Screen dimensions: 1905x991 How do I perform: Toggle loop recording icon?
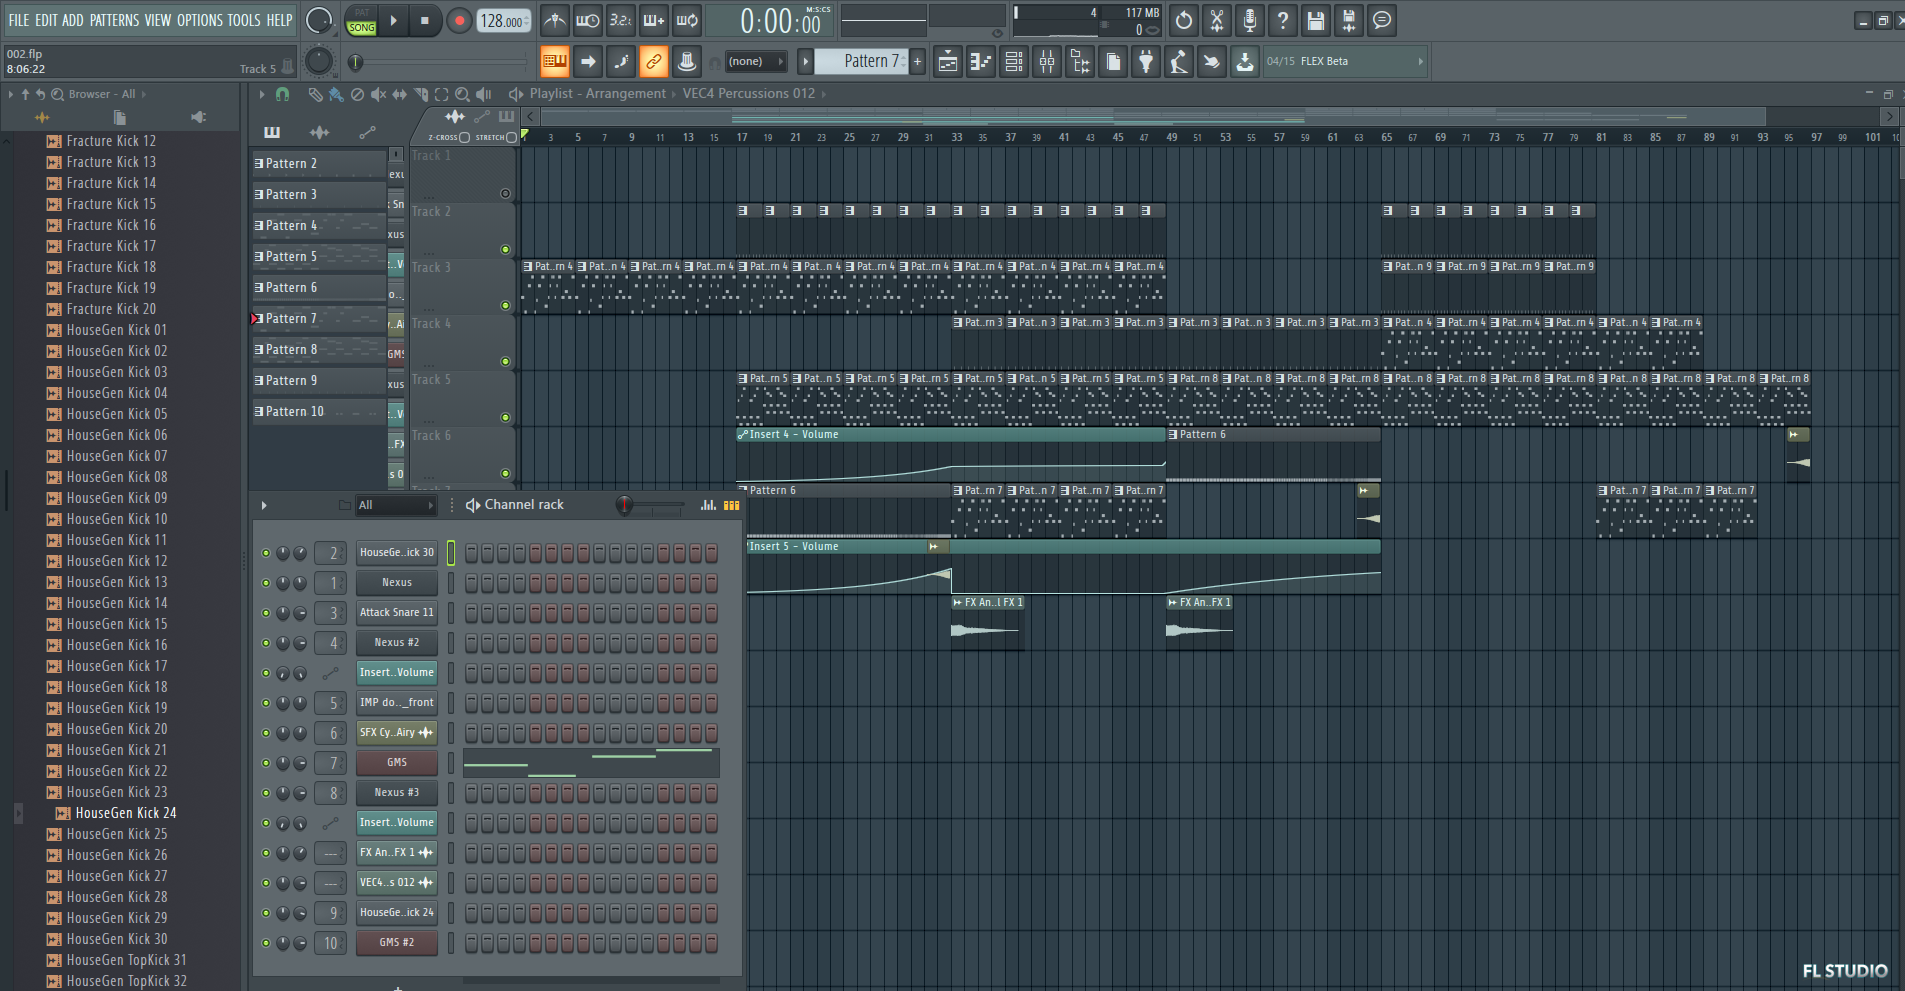(687, 20)
